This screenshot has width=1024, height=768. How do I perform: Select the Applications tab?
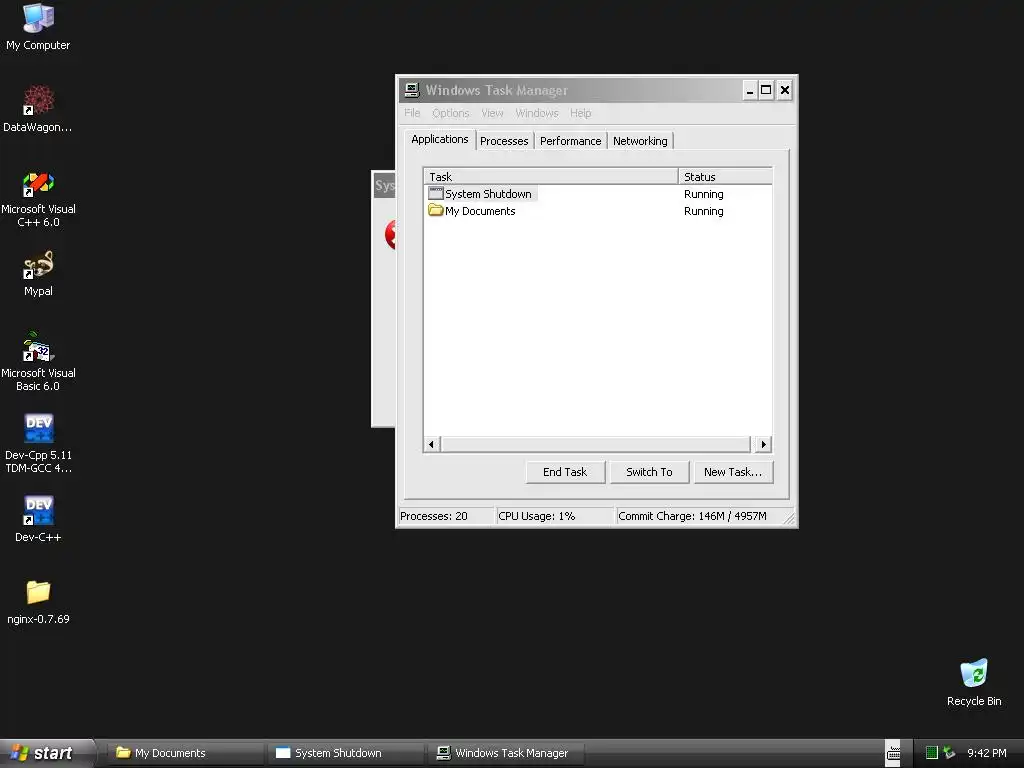pyautogui.click(x=440, y=139)
